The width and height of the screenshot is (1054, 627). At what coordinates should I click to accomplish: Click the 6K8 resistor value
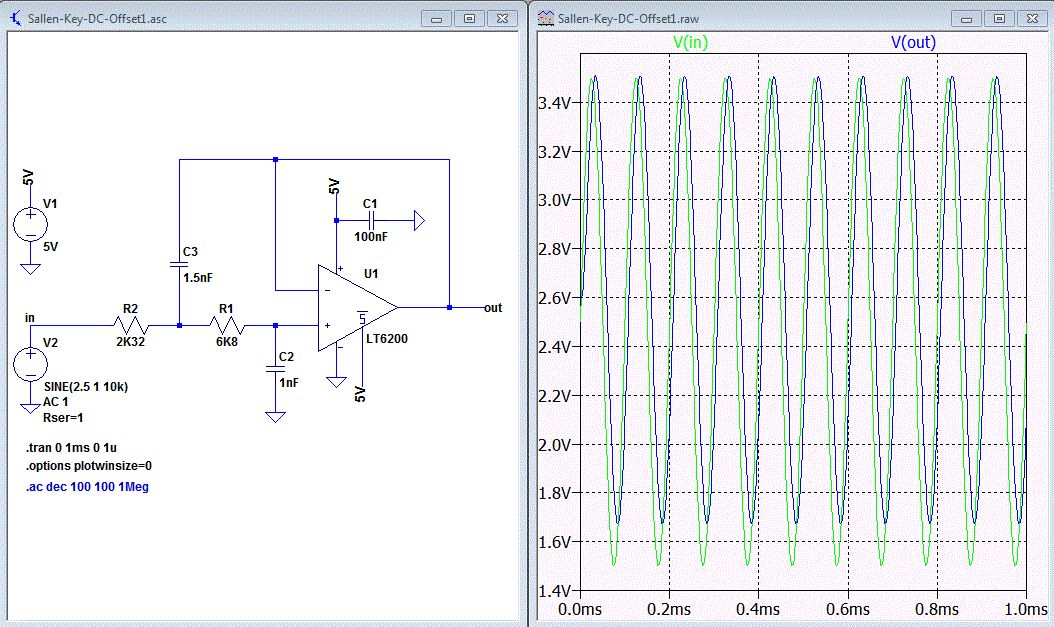(x=227, y=341)
